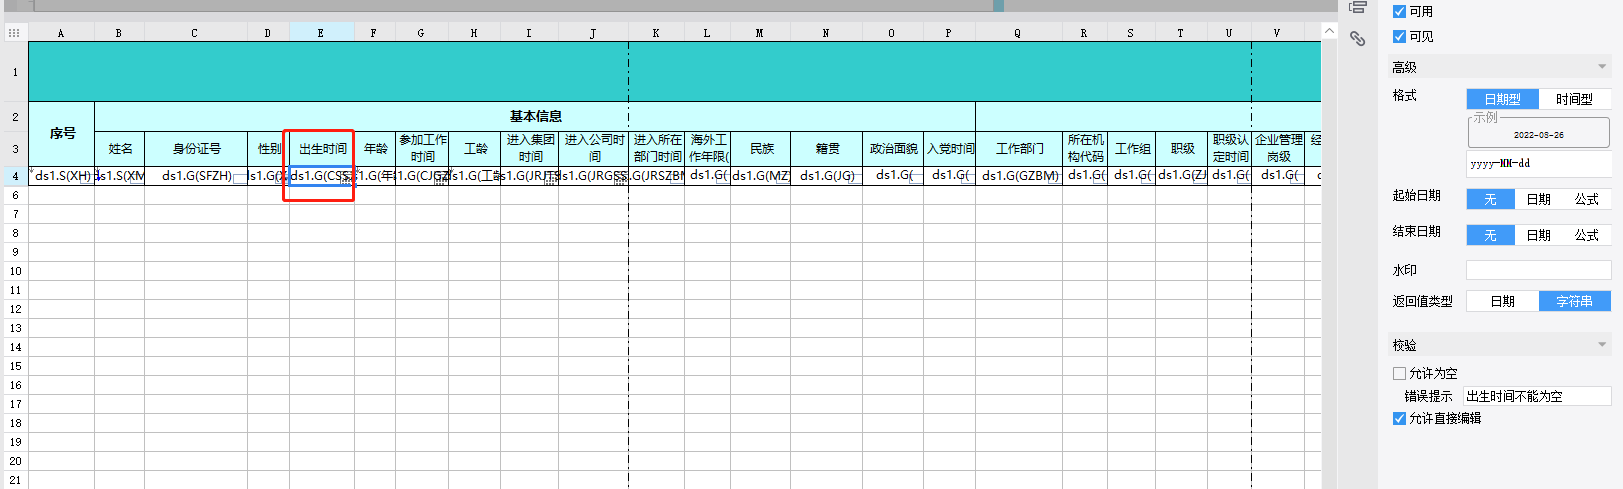The width and height of the screenshot is (1623, 489).
Task: Set 起始日期 to 公式
Action: [1586, 199]
